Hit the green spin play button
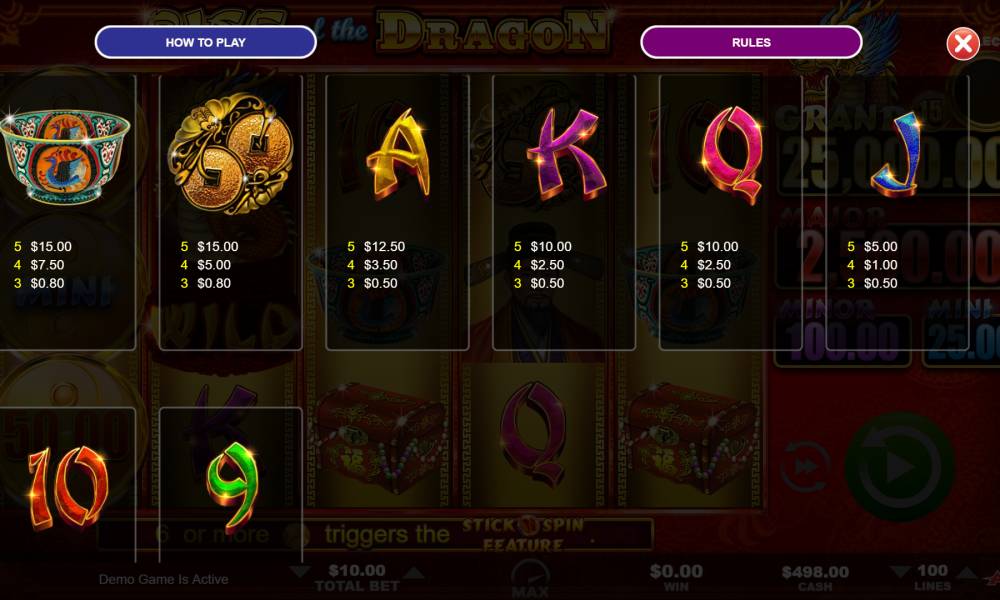 tap(899, 467)
